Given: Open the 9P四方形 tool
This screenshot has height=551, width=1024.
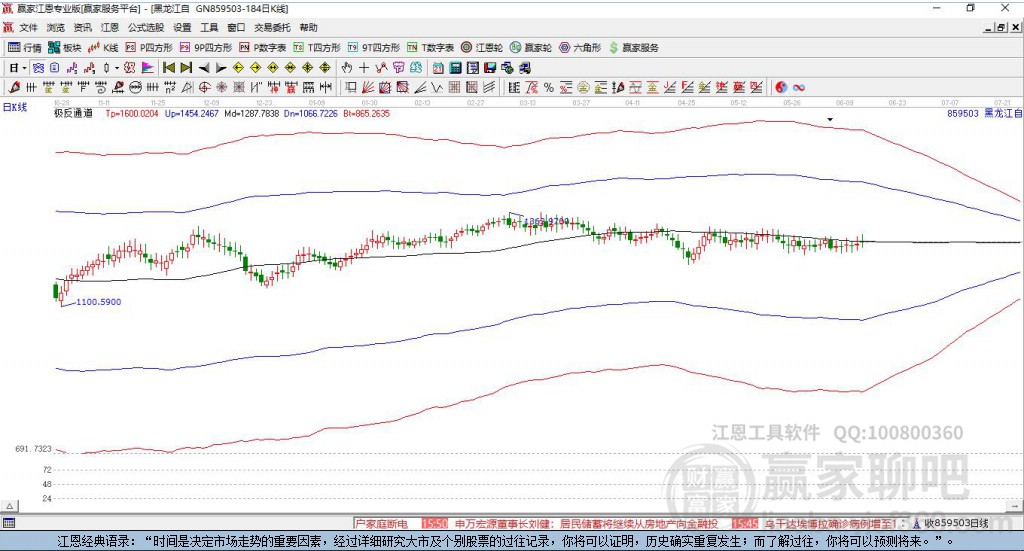Looking at the screenshot, I should click(x=206, y=48).
